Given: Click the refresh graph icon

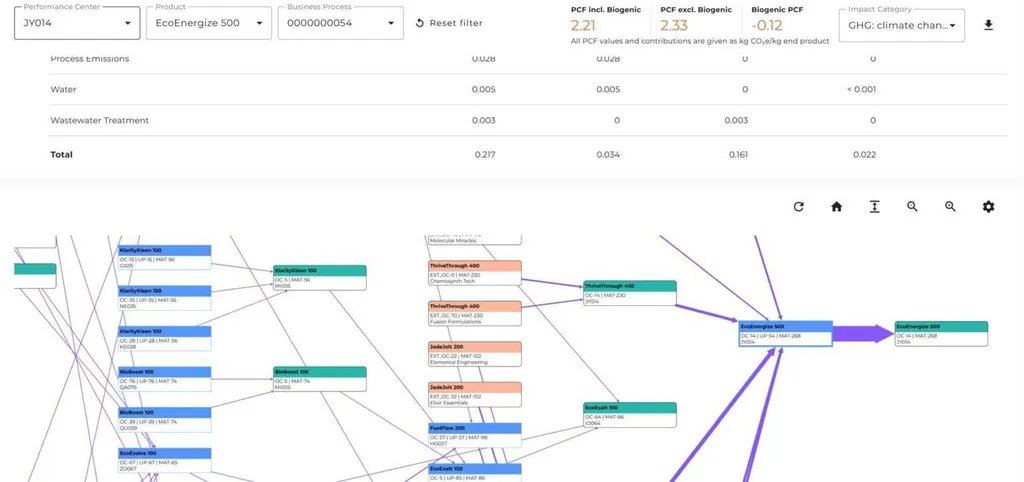Looking at the screenshot, I should (x=798, y=207).
